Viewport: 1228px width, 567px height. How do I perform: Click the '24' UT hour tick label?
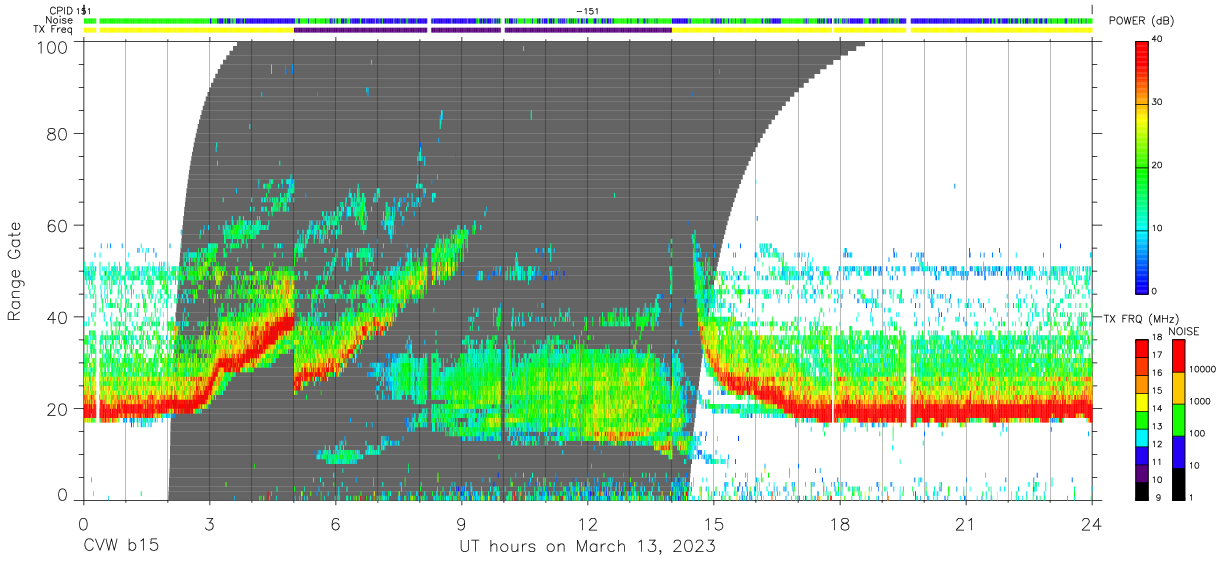point(1092,524)
